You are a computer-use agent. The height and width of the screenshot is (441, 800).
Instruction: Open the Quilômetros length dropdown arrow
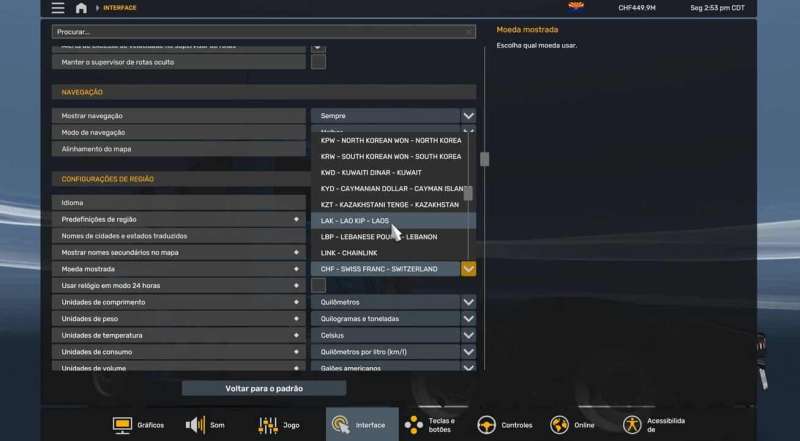[x=468, y=302]
